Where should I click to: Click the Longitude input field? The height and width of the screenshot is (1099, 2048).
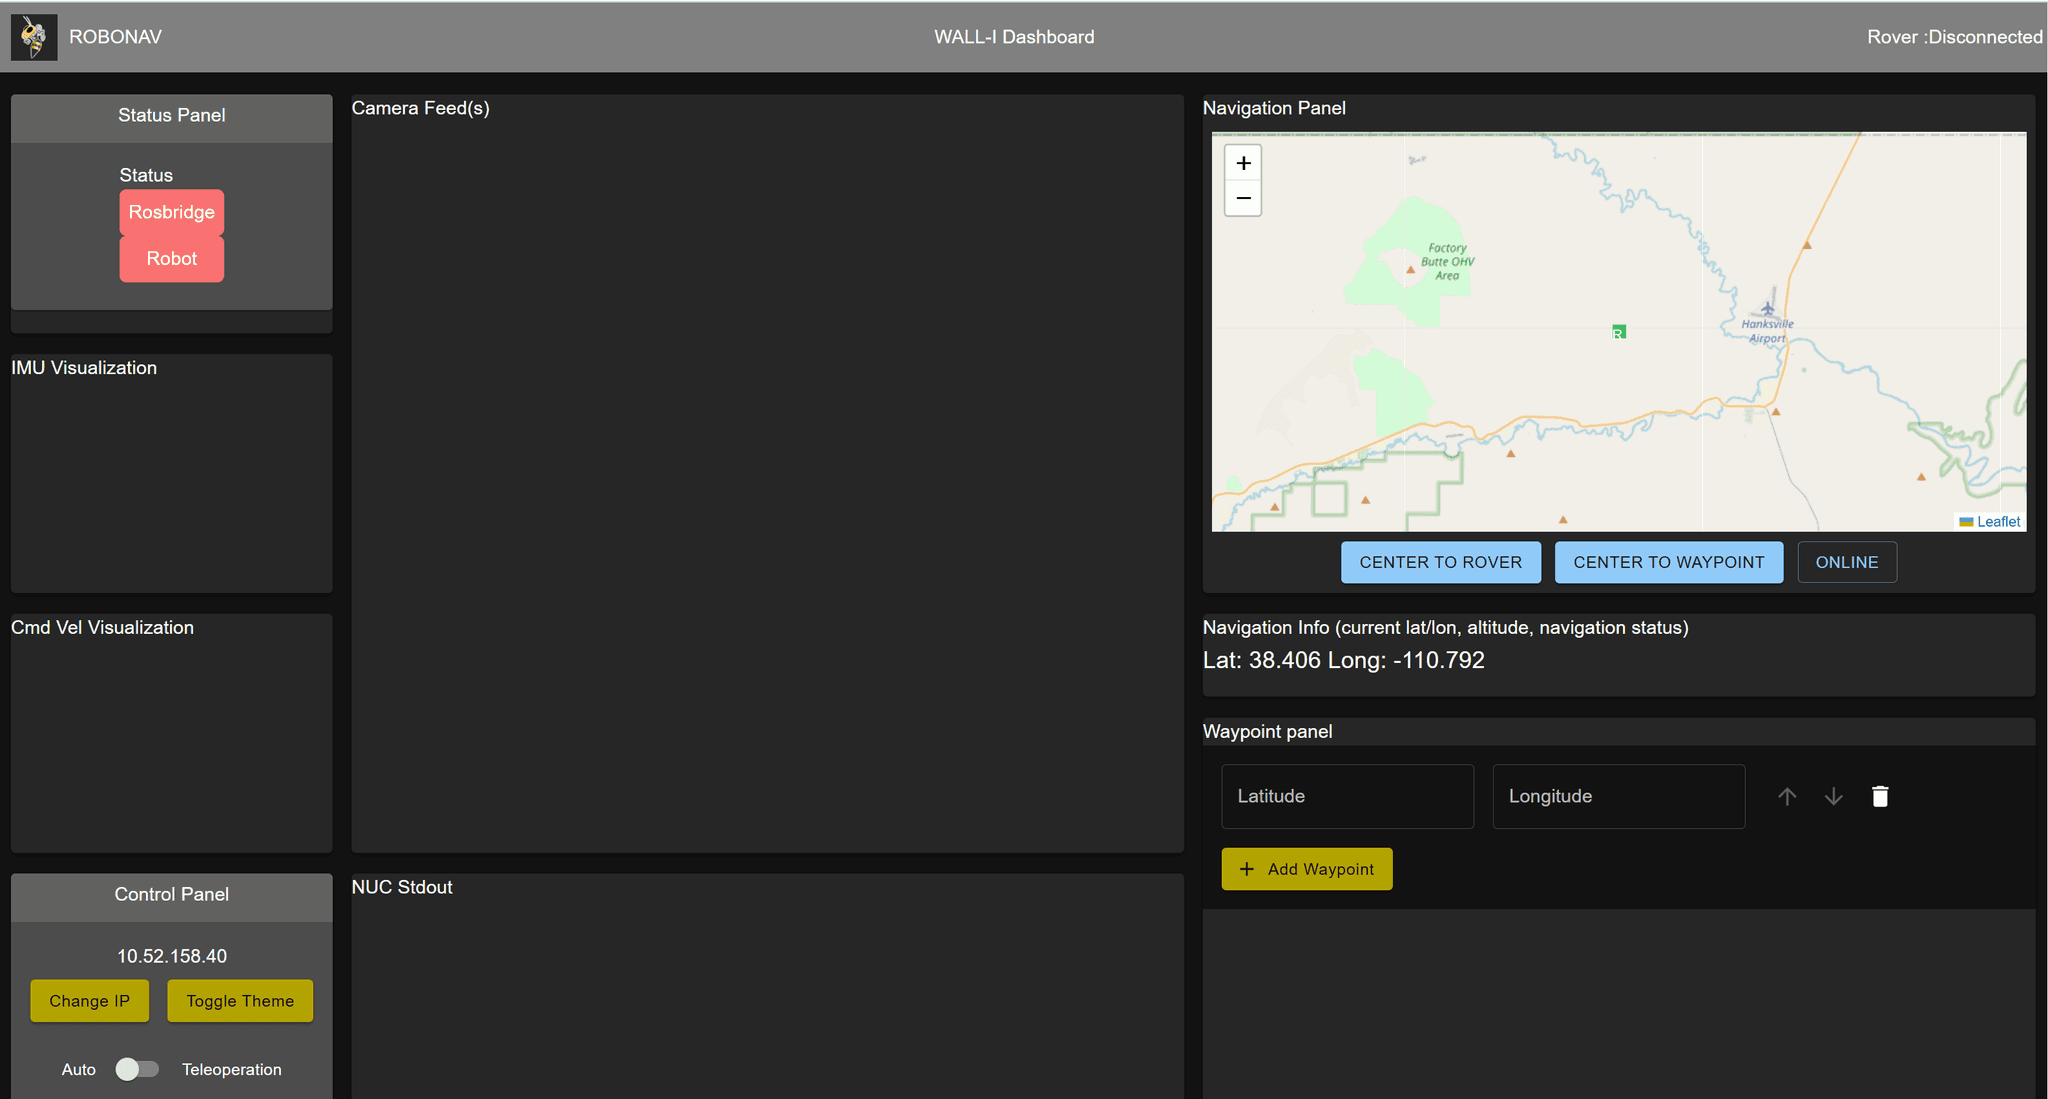point(1618,796)
